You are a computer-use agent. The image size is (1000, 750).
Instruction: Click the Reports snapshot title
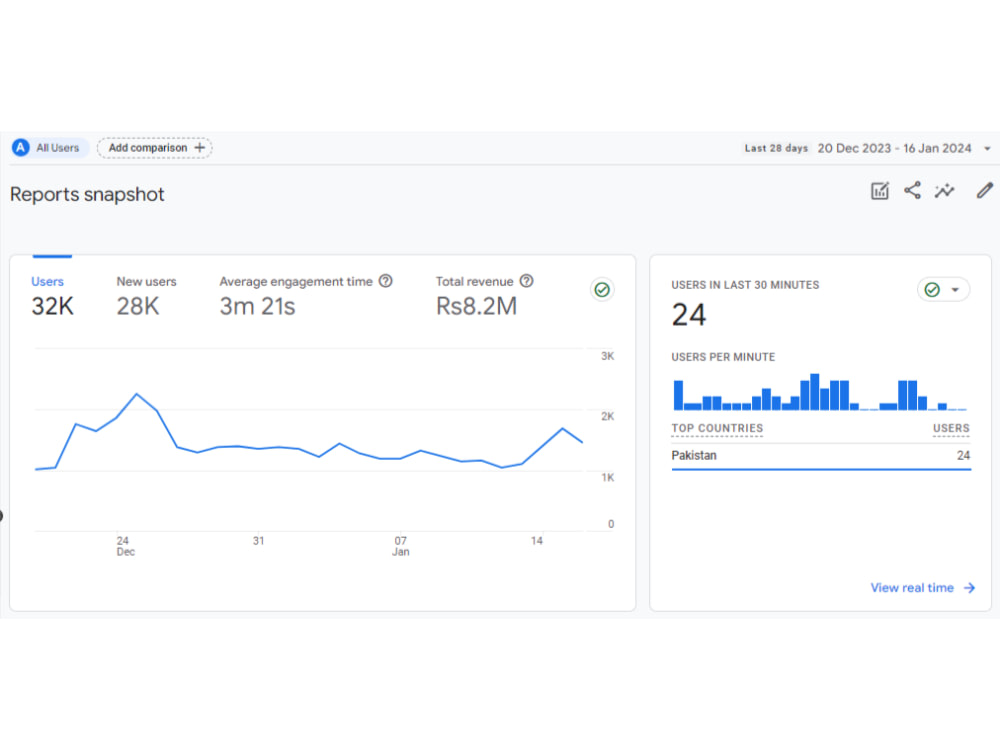[87, 195]
